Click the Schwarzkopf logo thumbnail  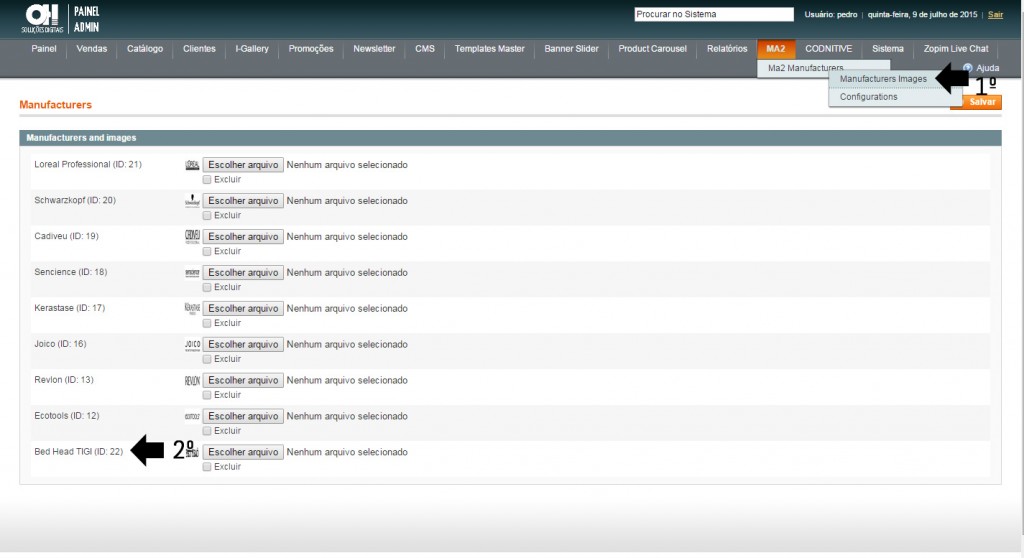coord(192,201)
